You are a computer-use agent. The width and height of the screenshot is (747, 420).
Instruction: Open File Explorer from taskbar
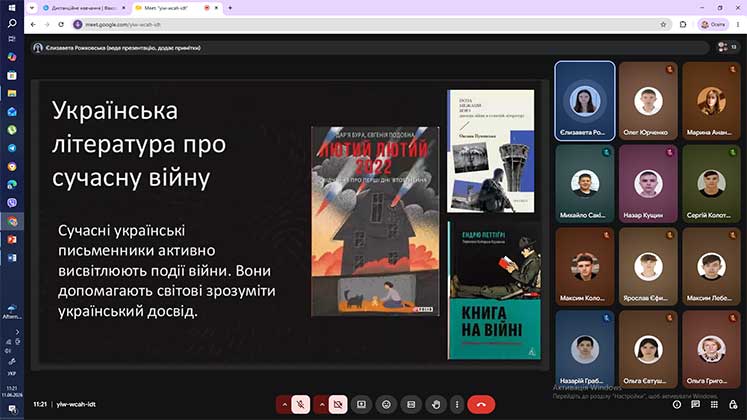coord(12,93)
